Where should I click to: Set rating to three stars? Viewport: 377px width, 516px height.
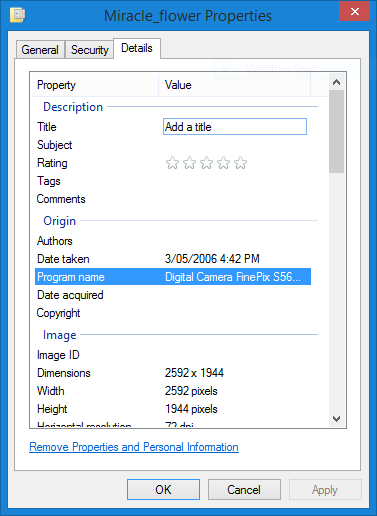(x=206, y=163)
